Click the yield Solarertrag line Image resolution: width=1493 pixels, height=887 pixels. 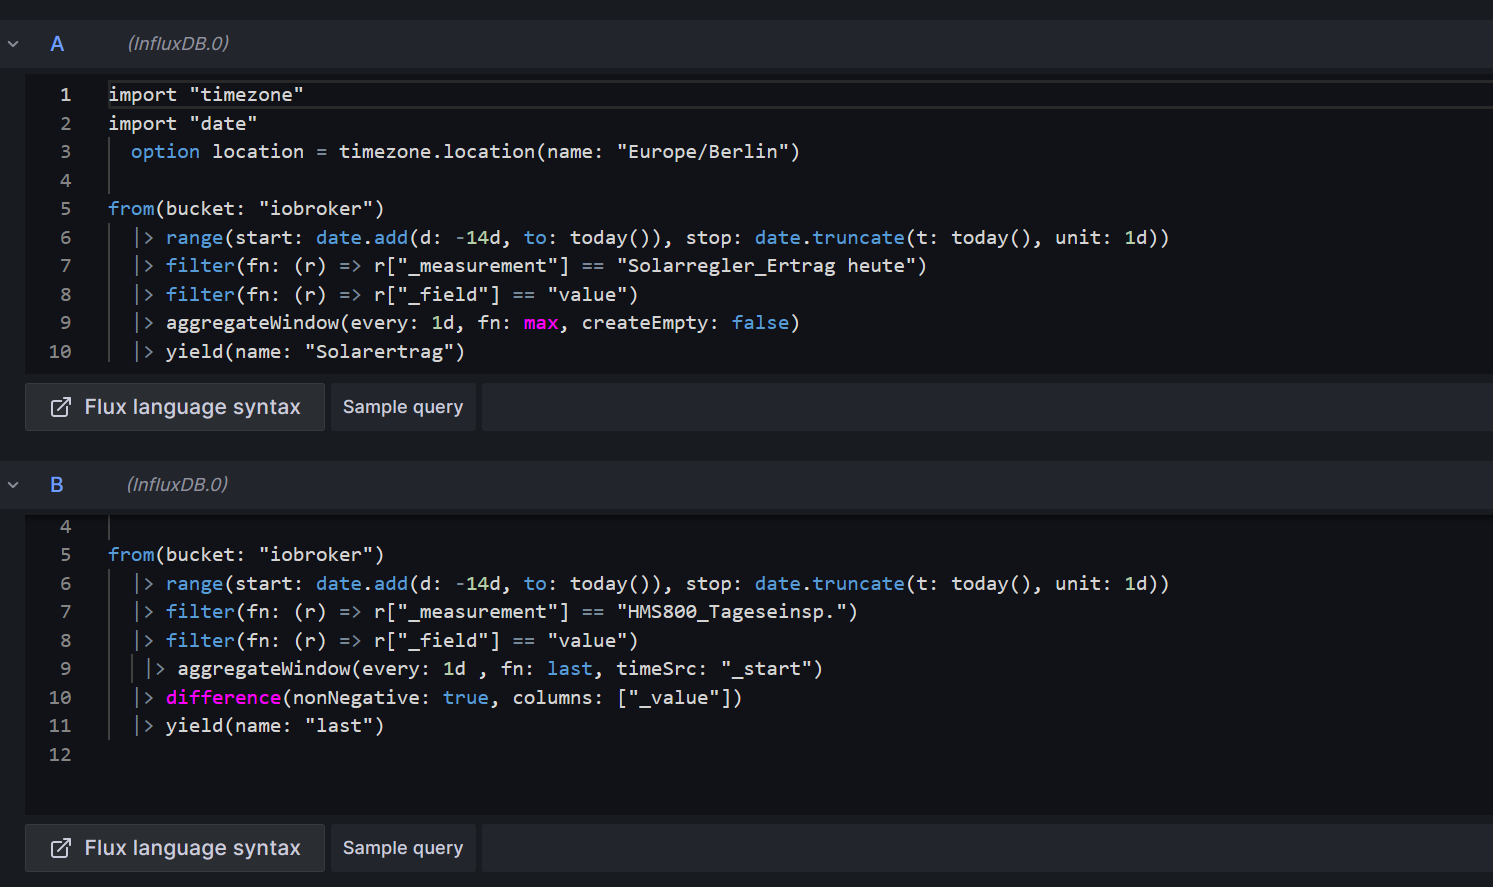pyautogui.click(x=299, y=351)
